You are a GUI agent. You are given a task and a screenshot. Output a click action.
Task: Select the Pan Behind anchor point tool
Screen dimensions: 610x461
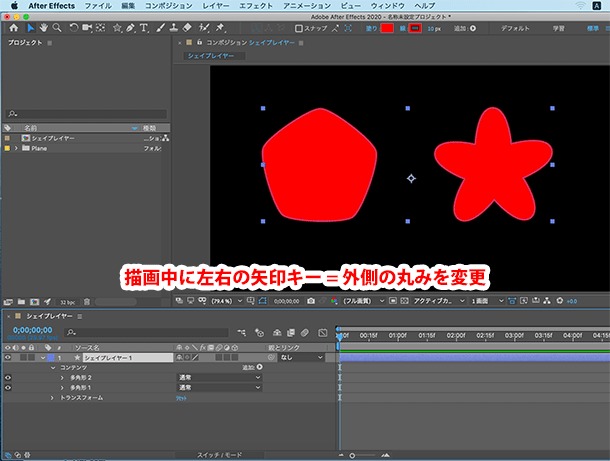click(x=100, y=28)
